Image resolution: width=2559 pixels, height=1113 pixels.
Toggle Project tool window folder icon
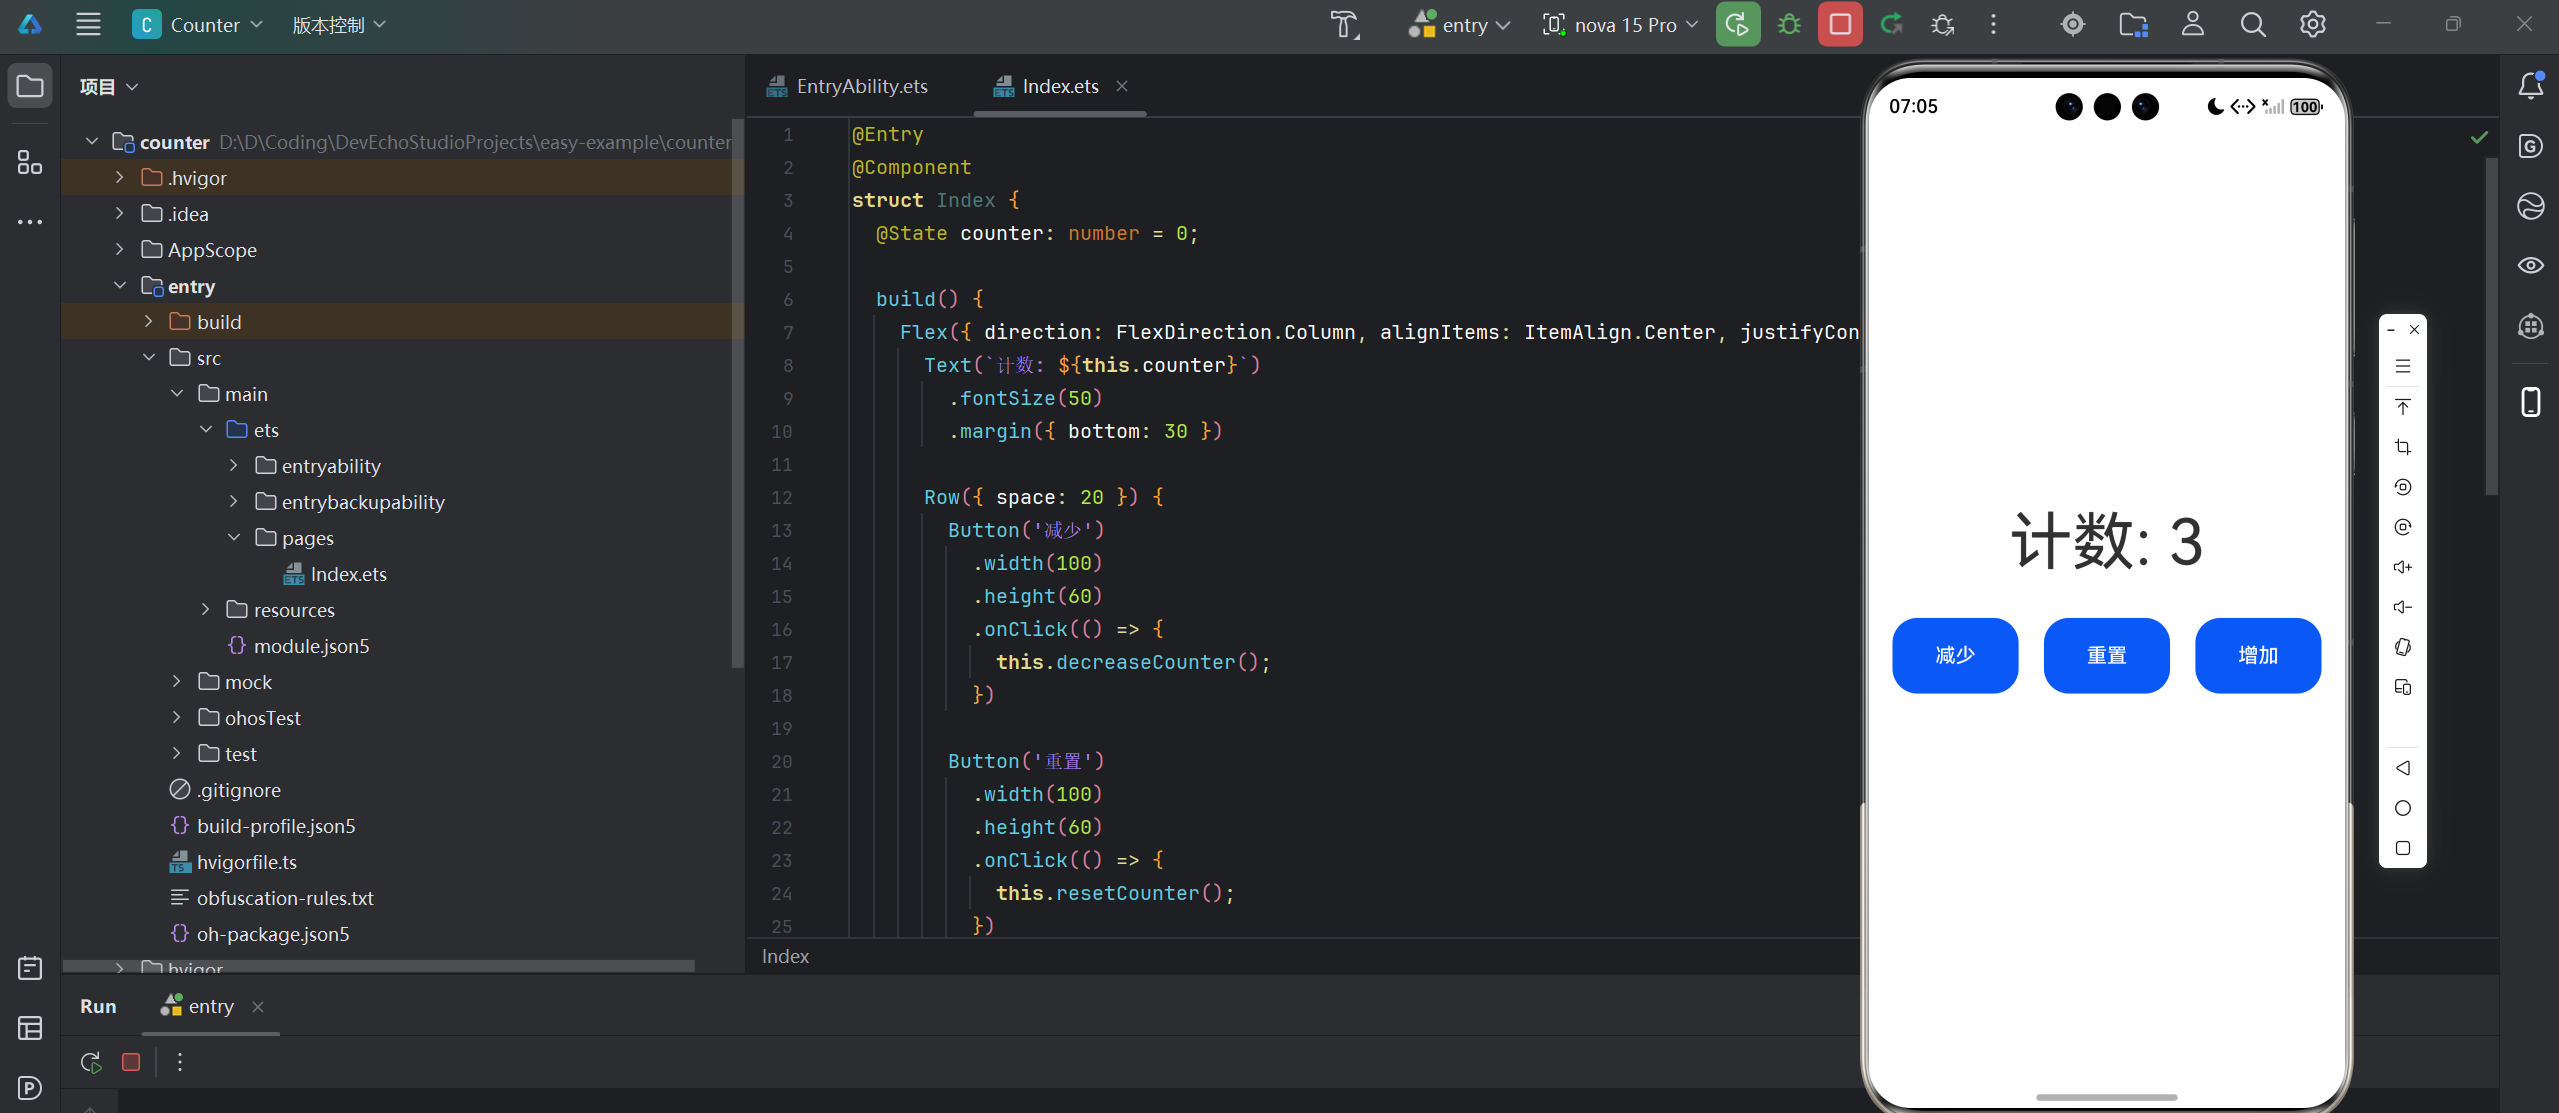[30, 87]
